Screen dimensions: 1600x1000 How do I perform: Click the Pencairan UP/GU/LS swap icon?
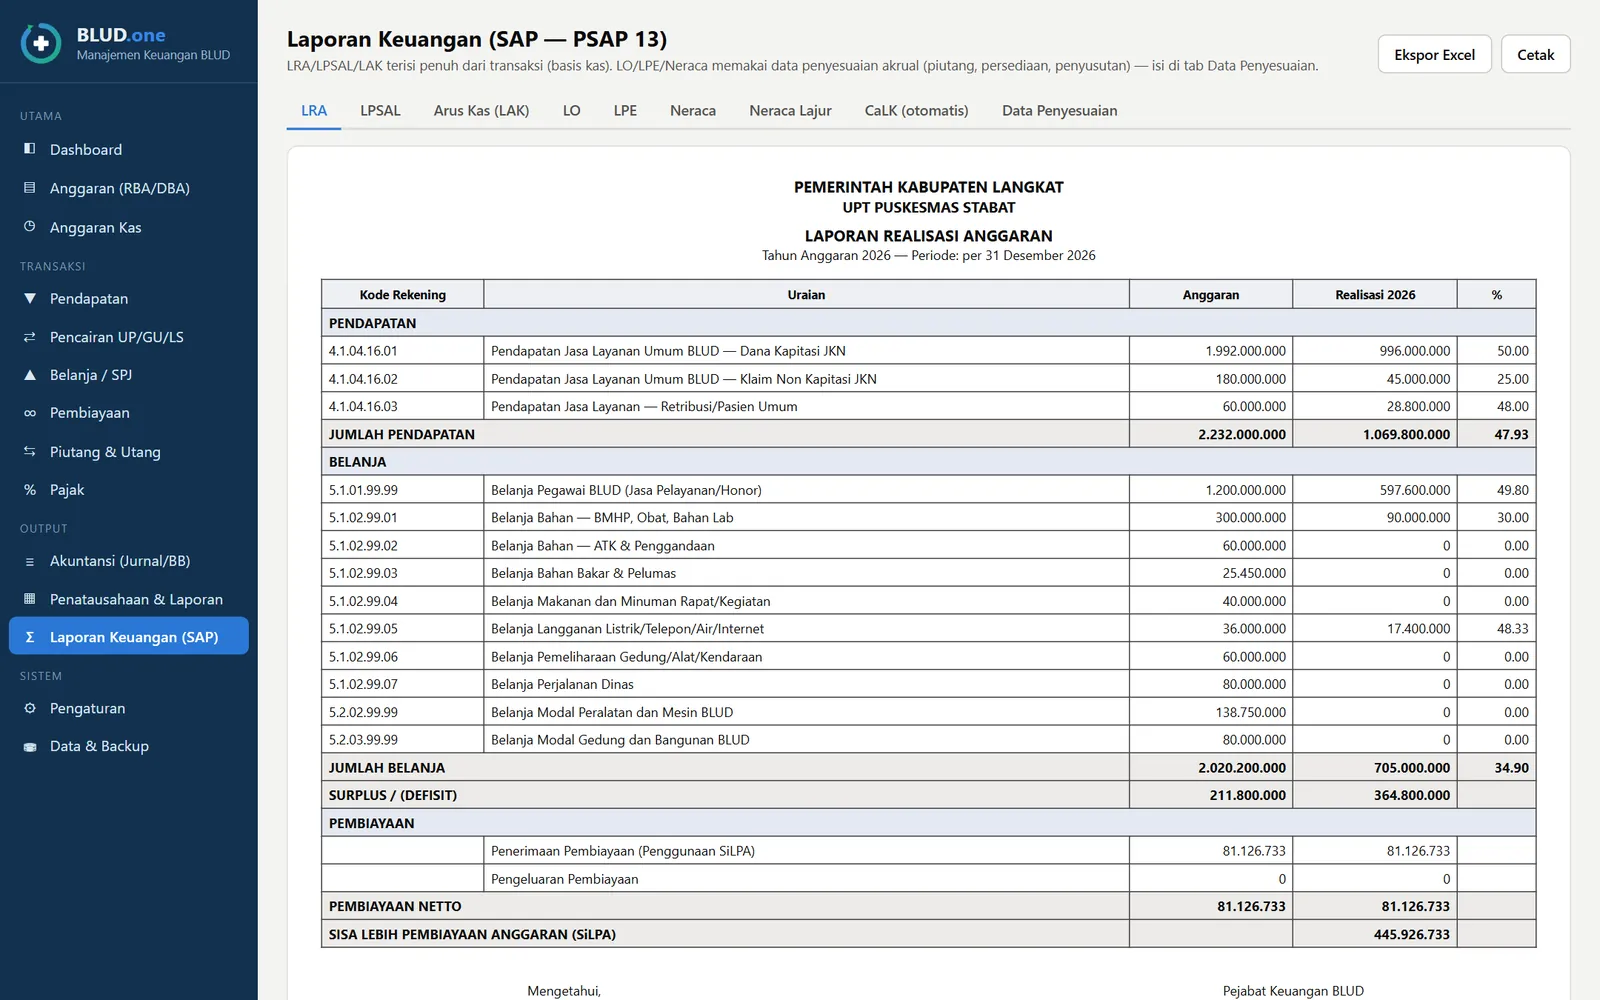[x=30, y=337]
